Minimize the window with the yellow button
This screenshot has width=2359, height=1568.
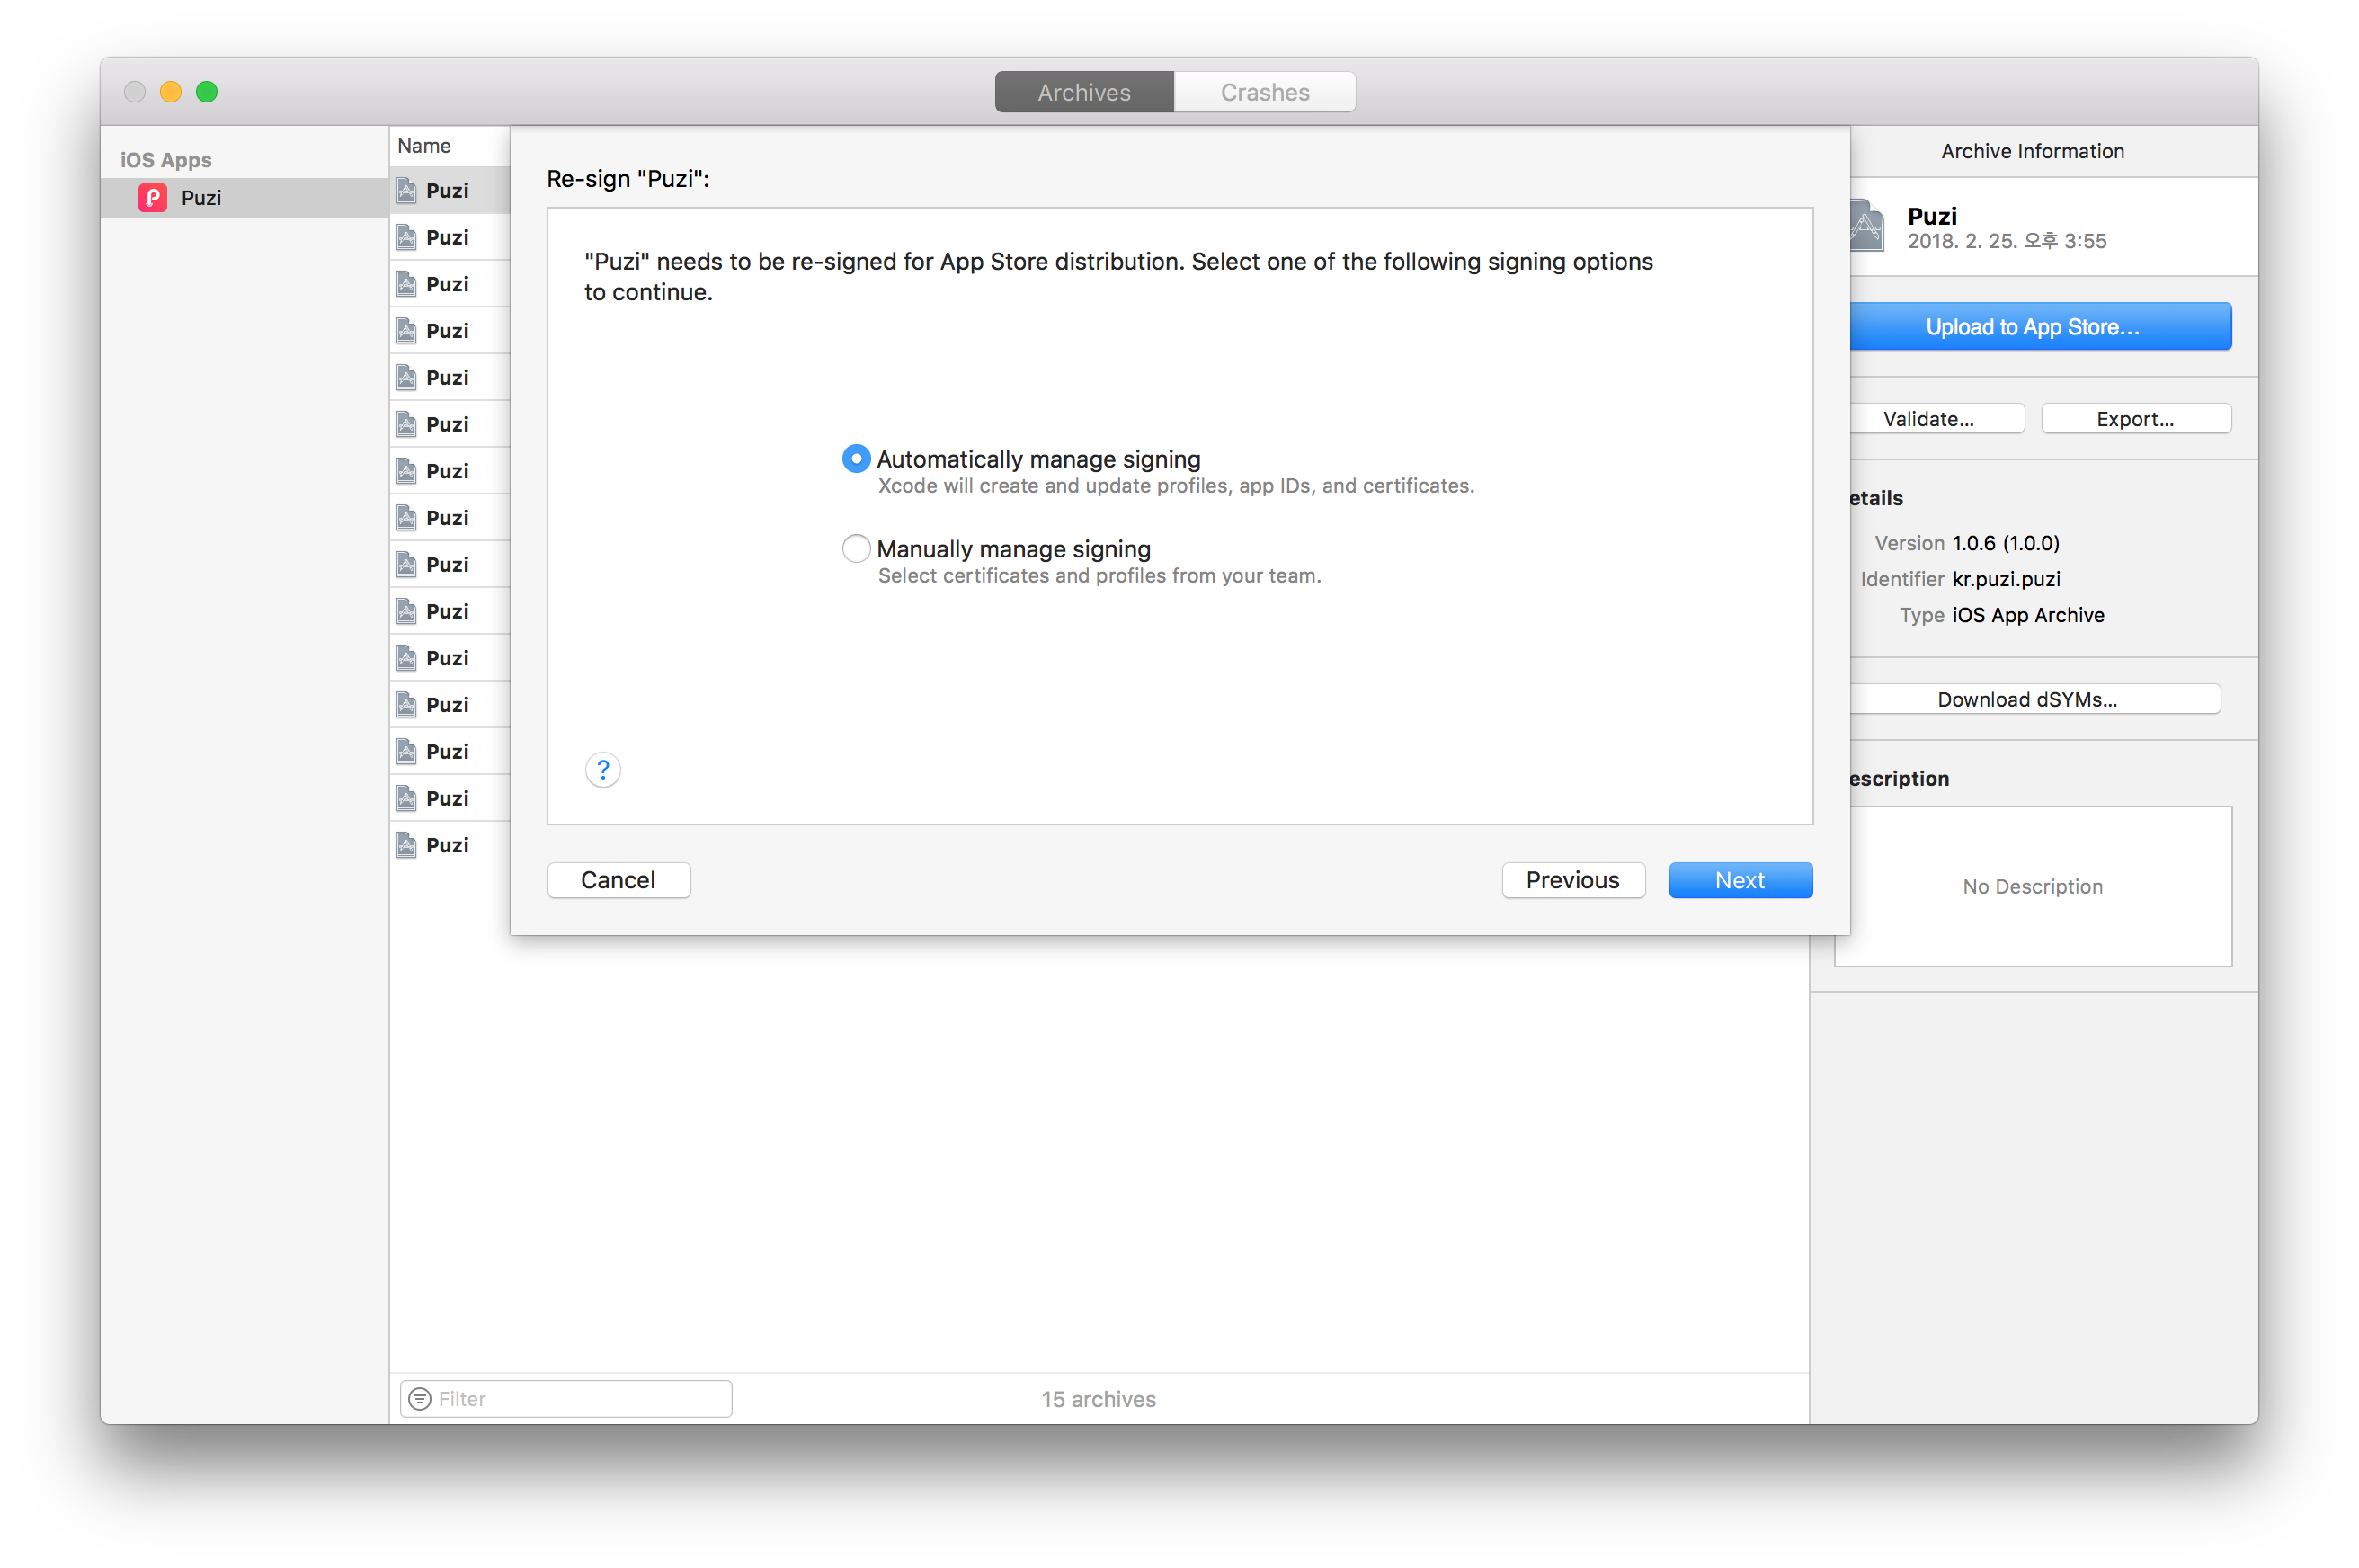(171, 92)
